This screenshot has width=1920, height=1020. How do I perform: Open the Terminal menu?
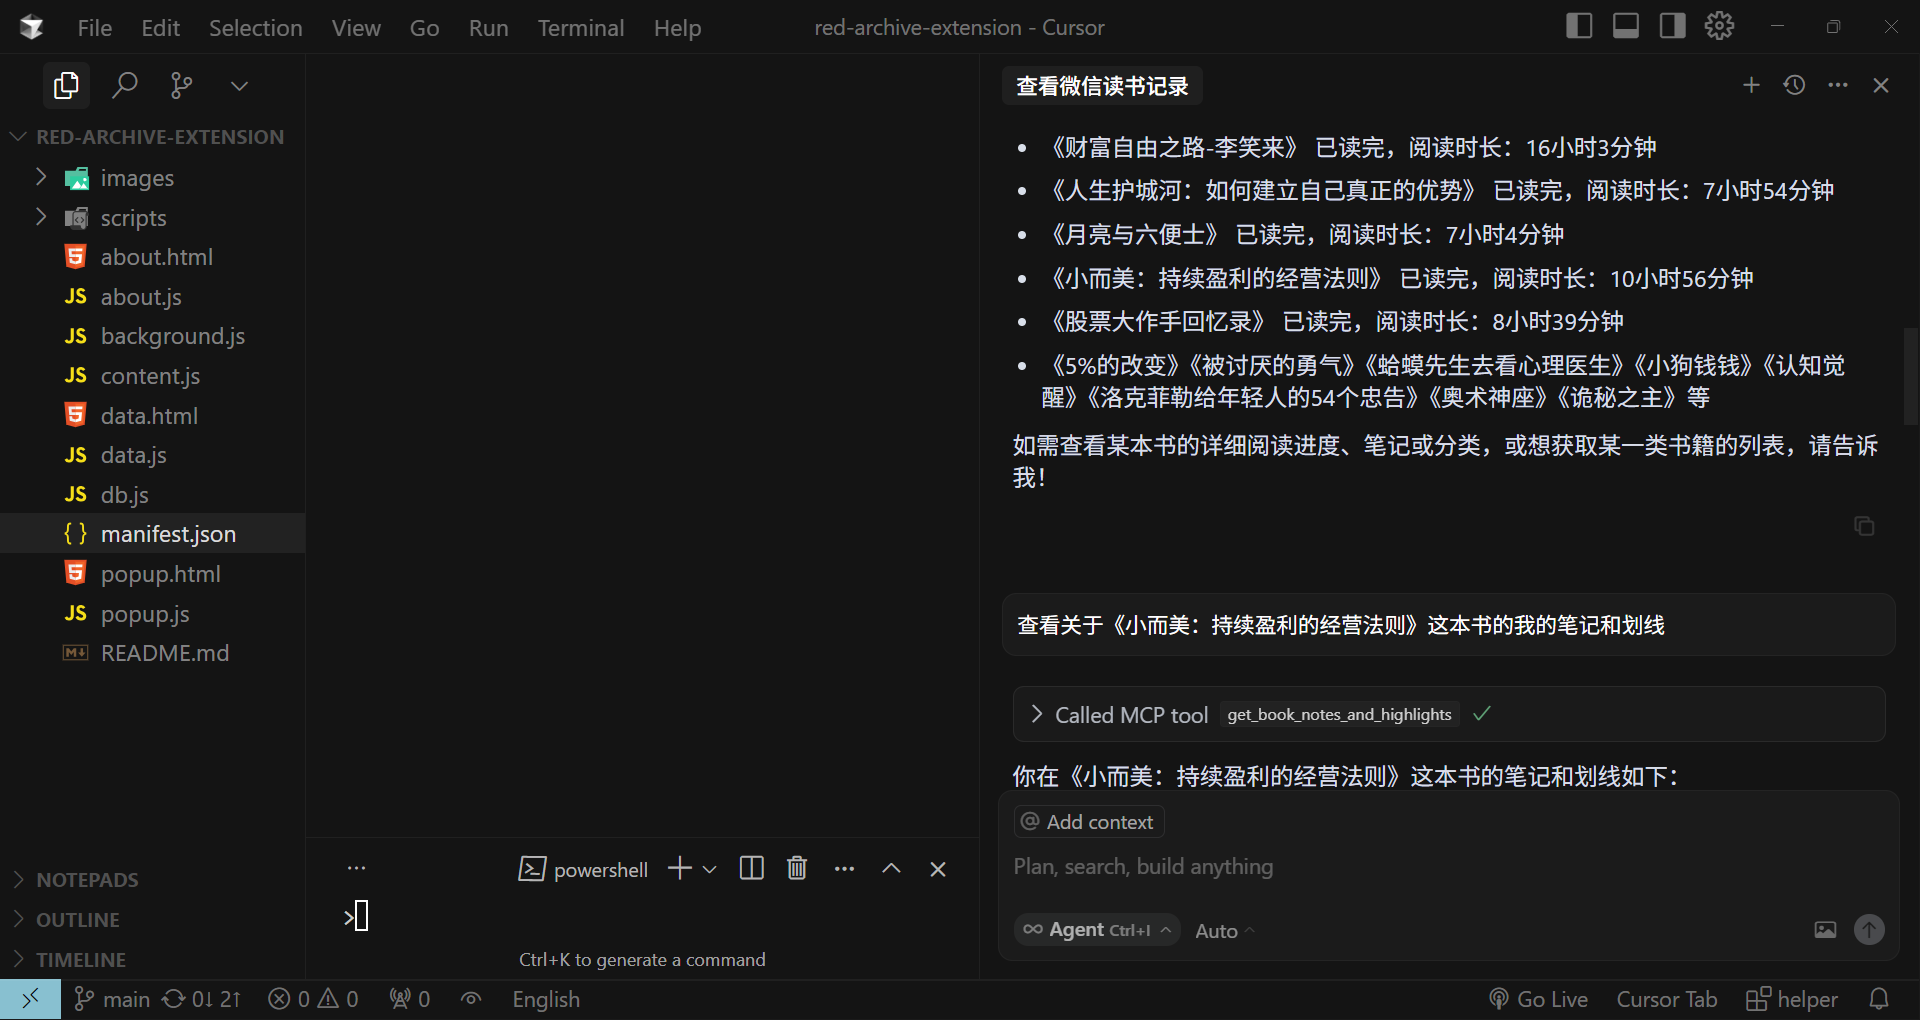tap(581, 28)
